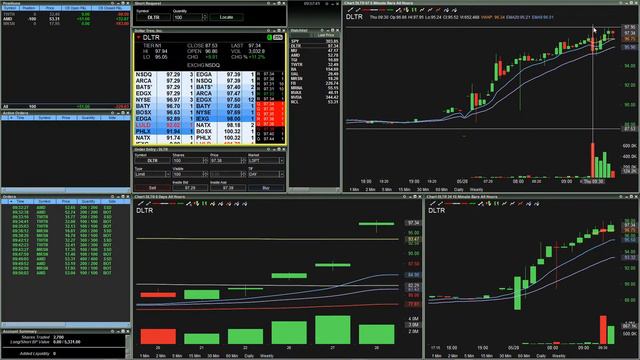Screen dimensions: 640x360
Task: Pick the pencil drawing tool in 5 Minute chart toolbar
Action: pos(399,10)
